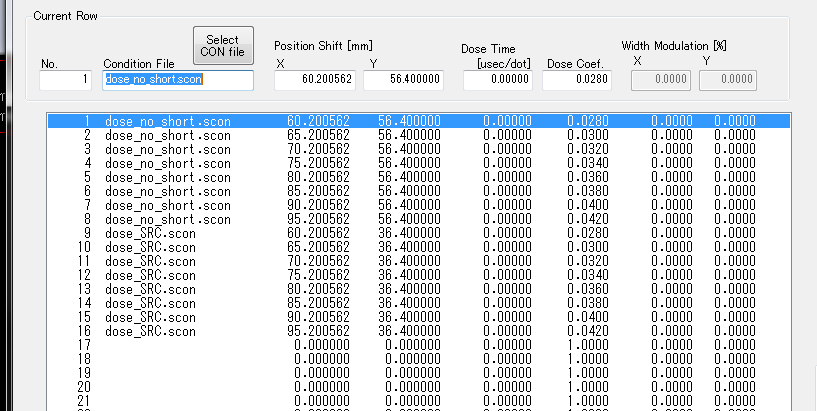Select empty row 18
817x411 pixels.
(x=419, y=359)
